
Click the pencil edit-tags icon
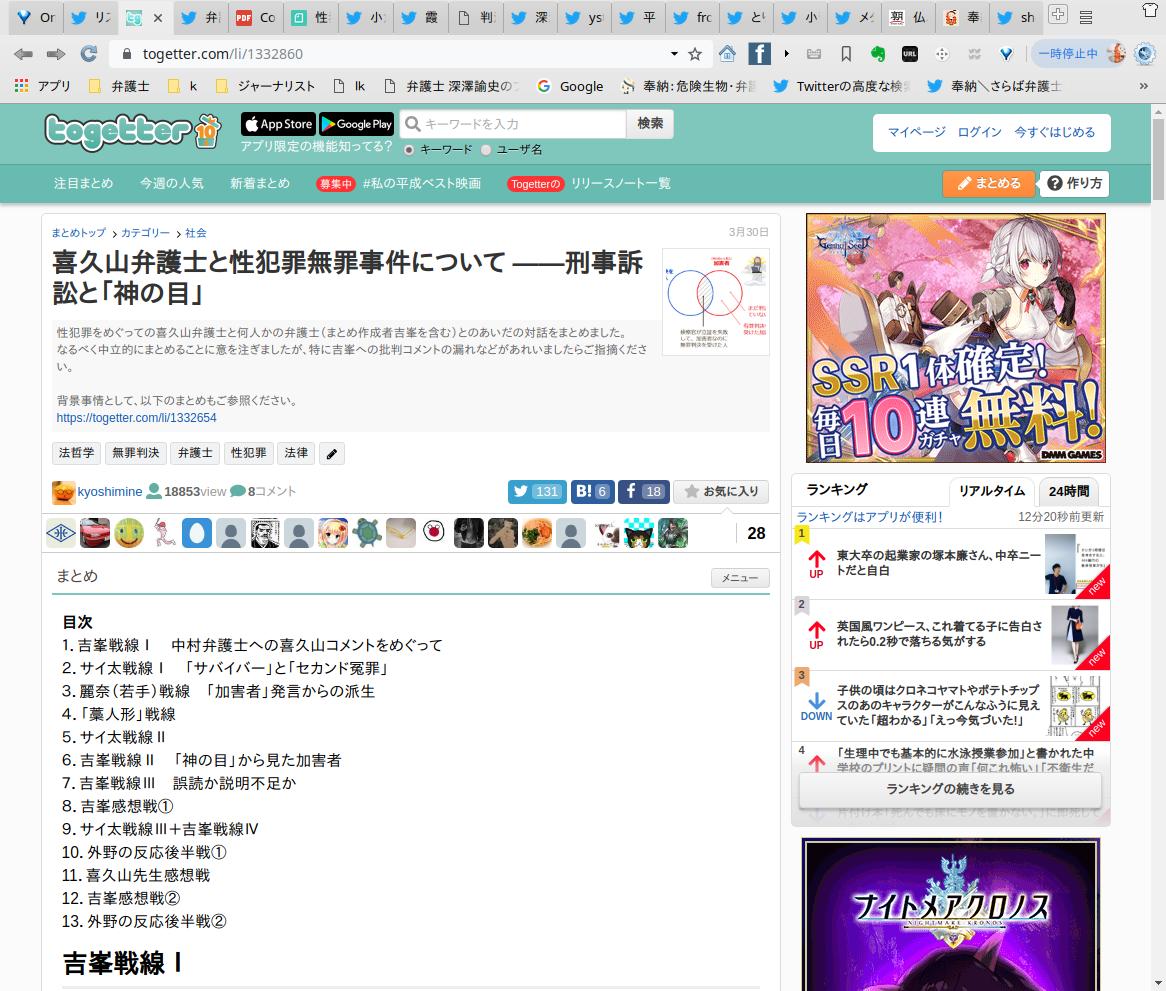[332, 453]
